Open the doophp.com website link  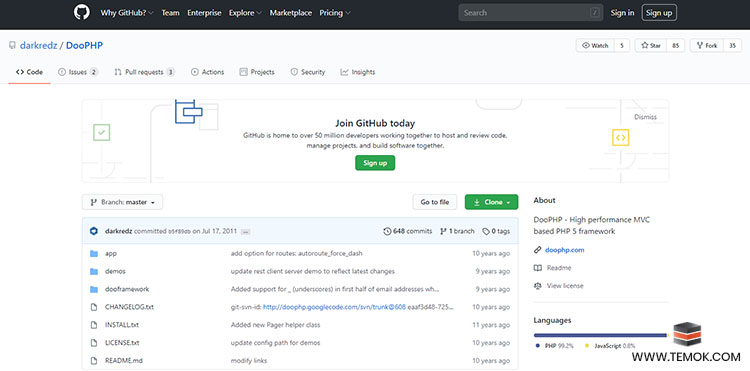[564, 250]
